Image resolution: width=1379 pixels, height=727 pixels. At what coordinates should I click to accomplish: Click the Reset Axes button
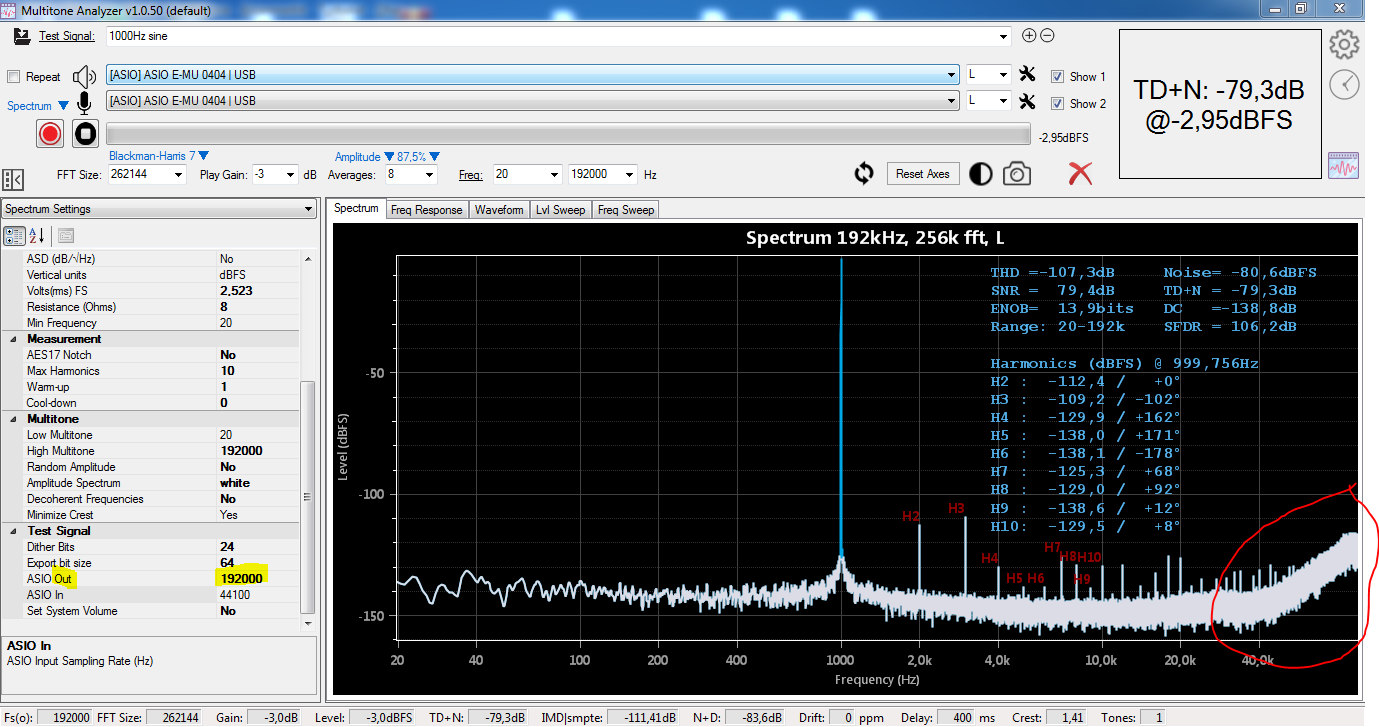click(923, 174)
